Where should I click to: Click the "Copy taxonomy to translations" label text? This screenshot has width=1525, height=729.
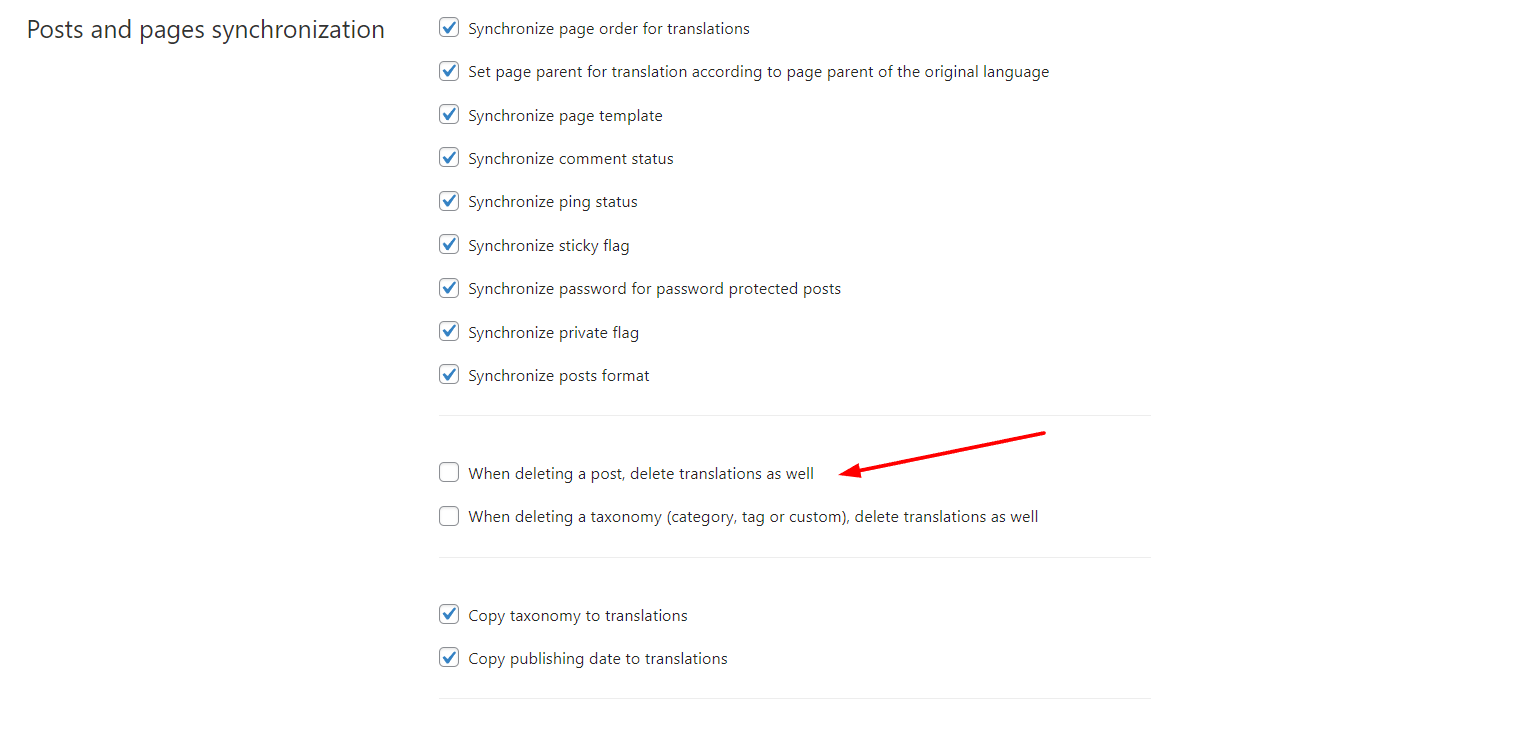pyautogui.click(x=577, y=616)
